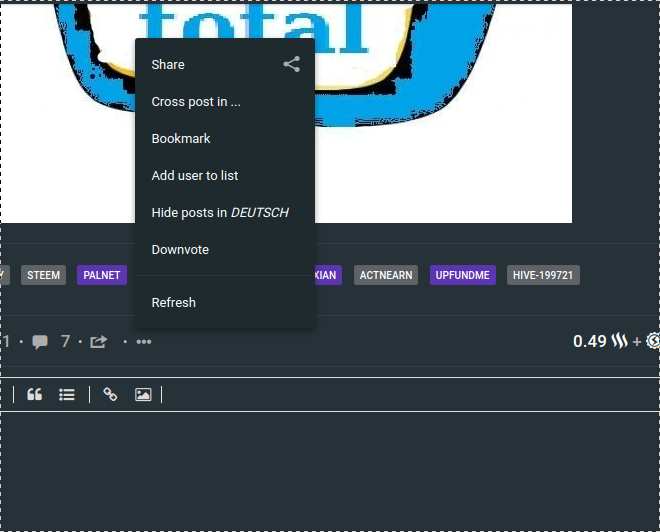
Task: Insert a blockquote with the quote icon
Action: pos(35,394)
